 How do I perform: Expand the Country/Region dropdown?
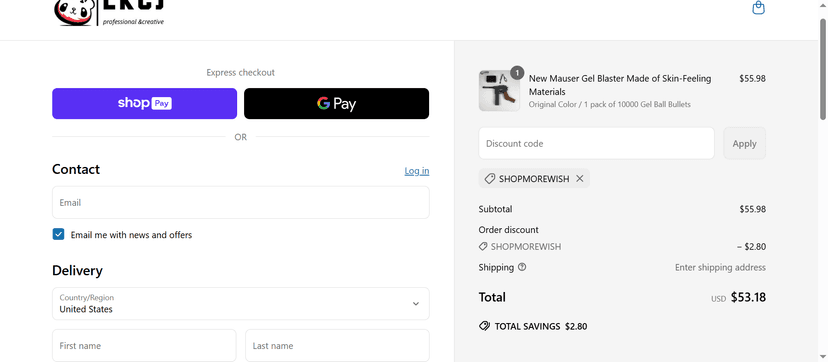tap(240, 303)
